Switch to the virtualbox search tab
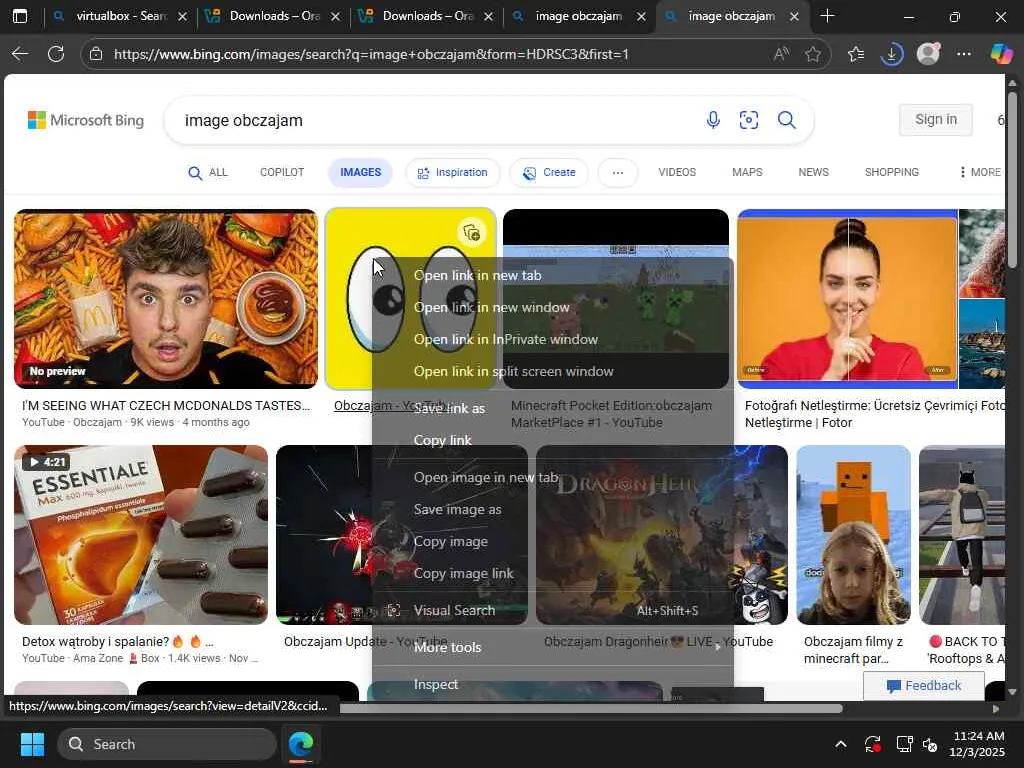 [121, 16]
